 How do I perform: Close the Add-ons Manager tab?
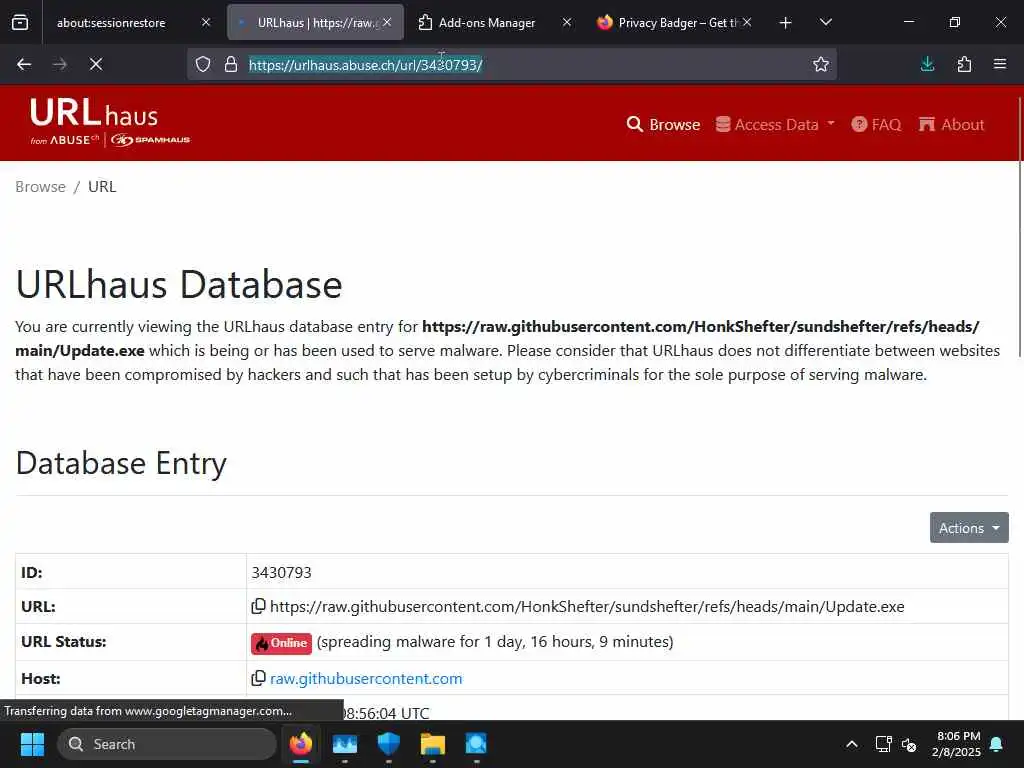coord(567,22)
